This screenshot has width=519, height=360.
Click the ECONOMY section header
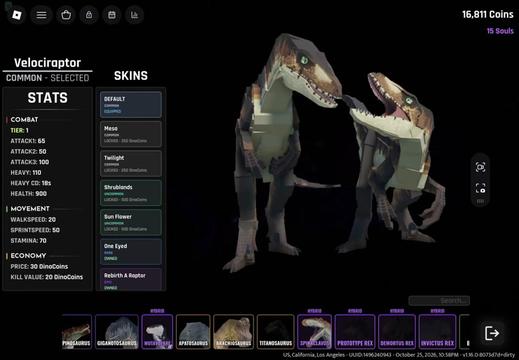(x=28, y=256)
